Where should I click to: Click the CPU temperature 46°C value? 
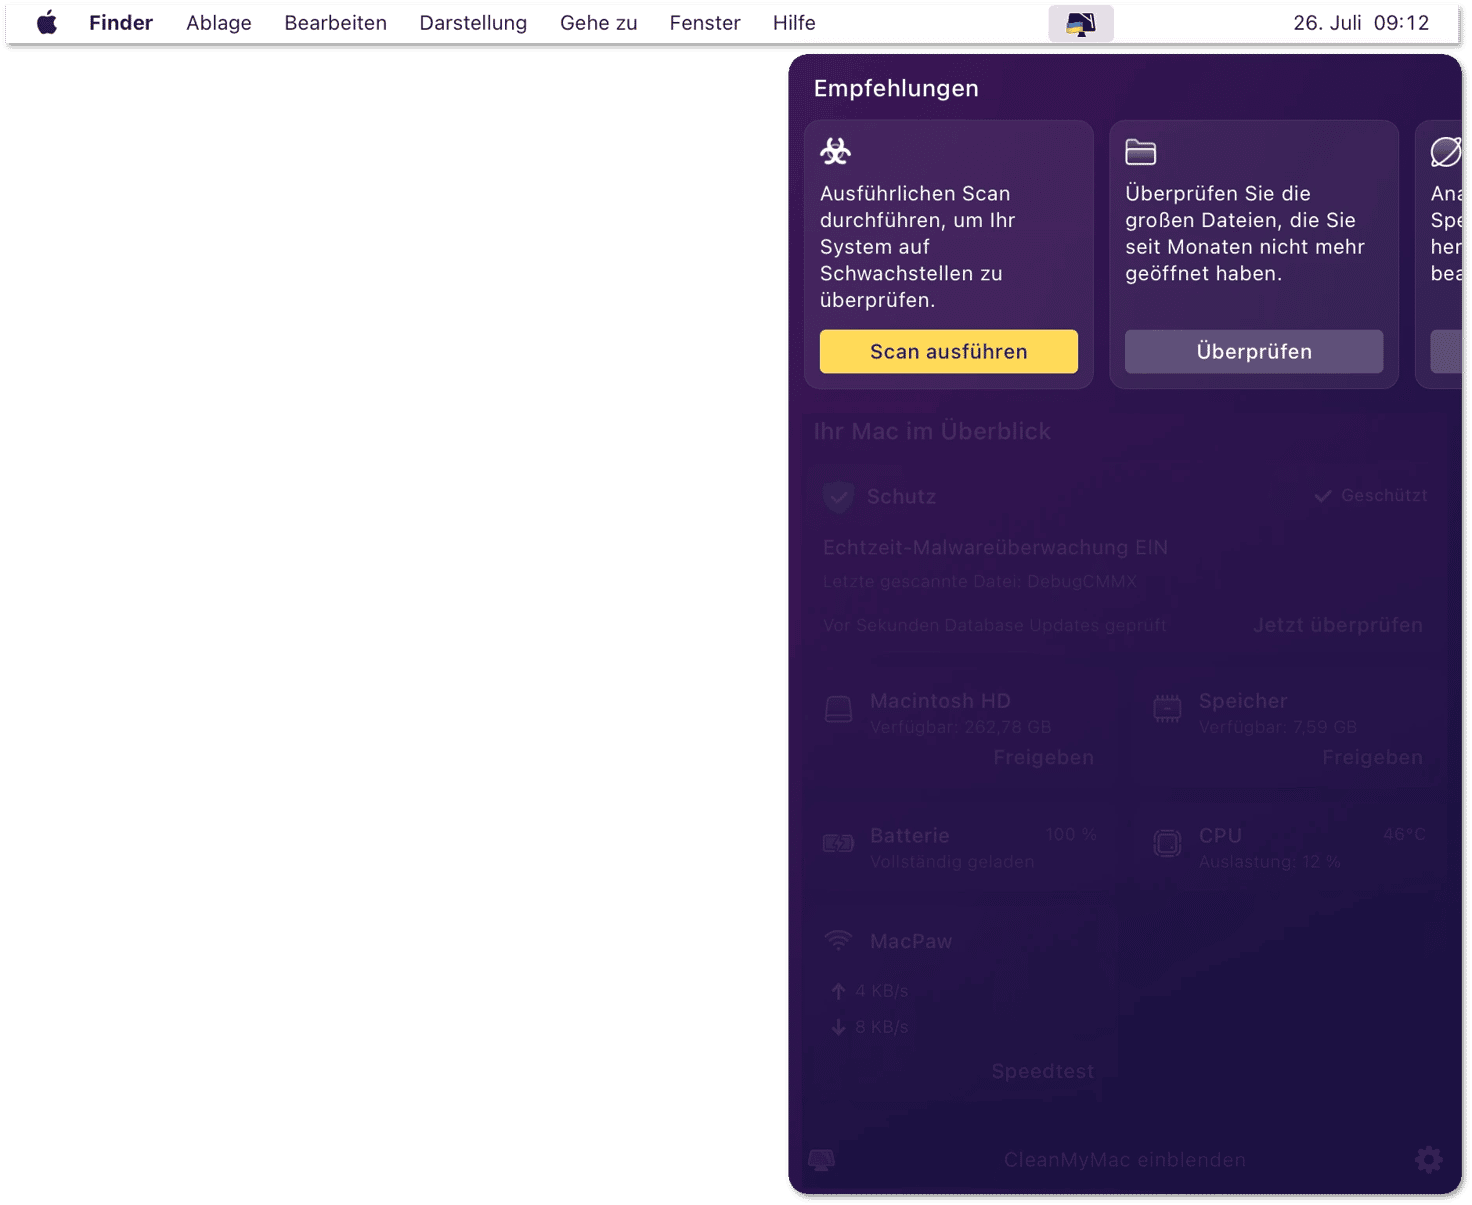click(x=1404, y=834)
